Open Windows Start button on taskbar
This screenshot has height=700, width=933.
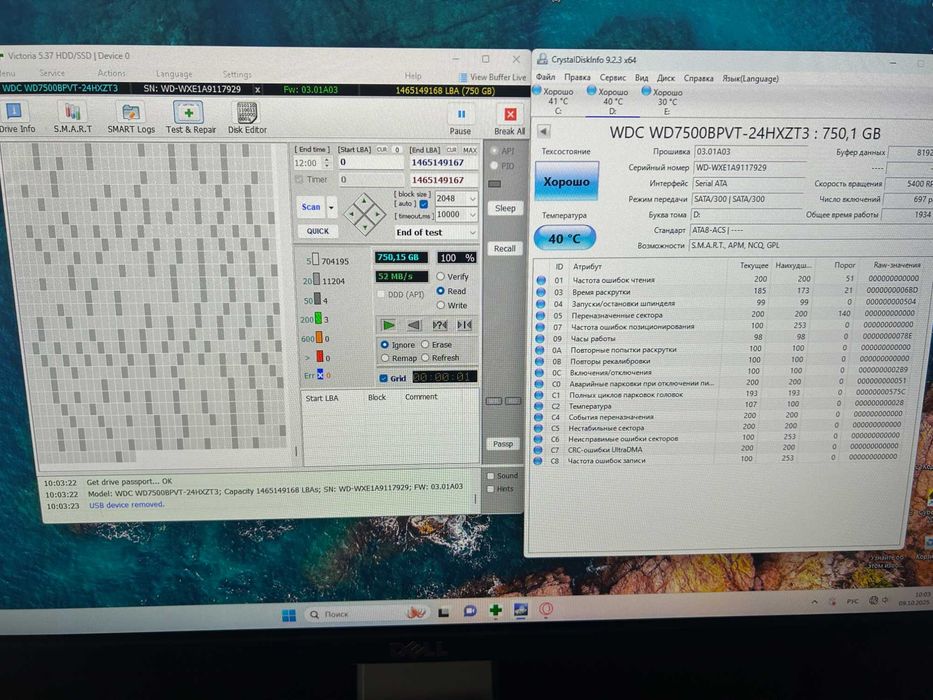[x=289, y=615]
